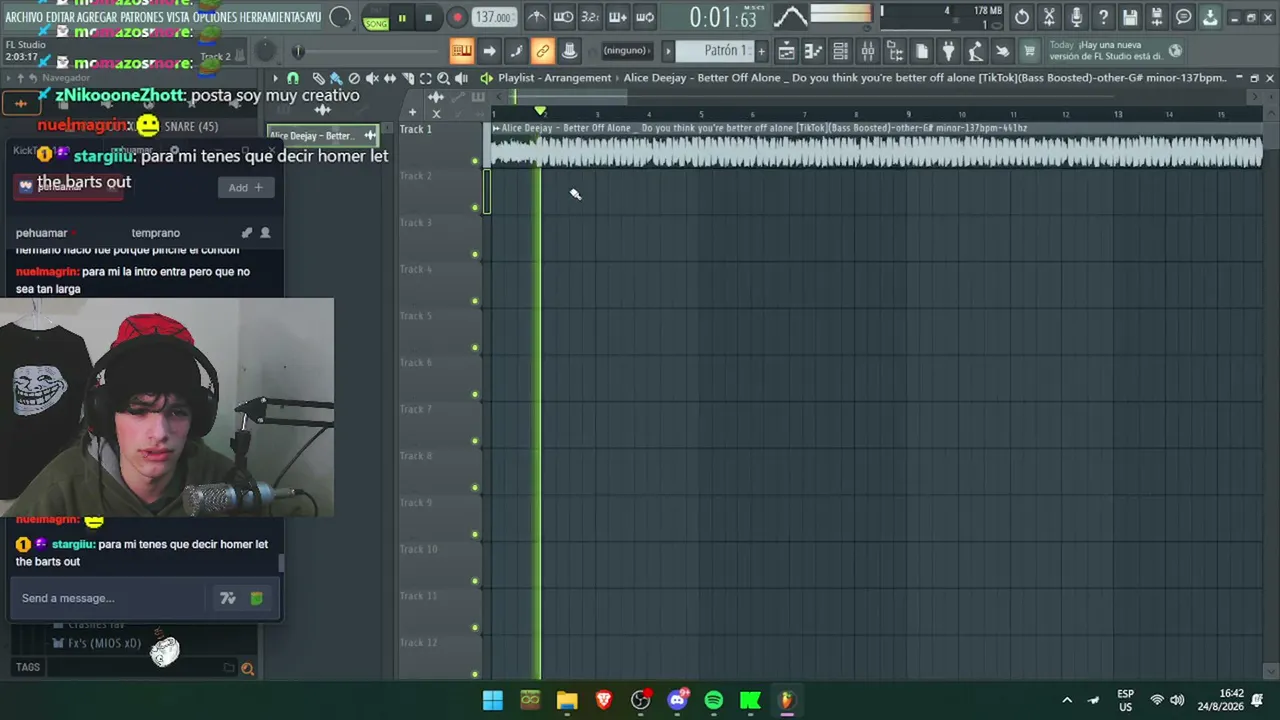The width and height of the screenshot is (1280, 720).
Task: Open the Piano roll from the top toolbar
Action: [814, 51]
